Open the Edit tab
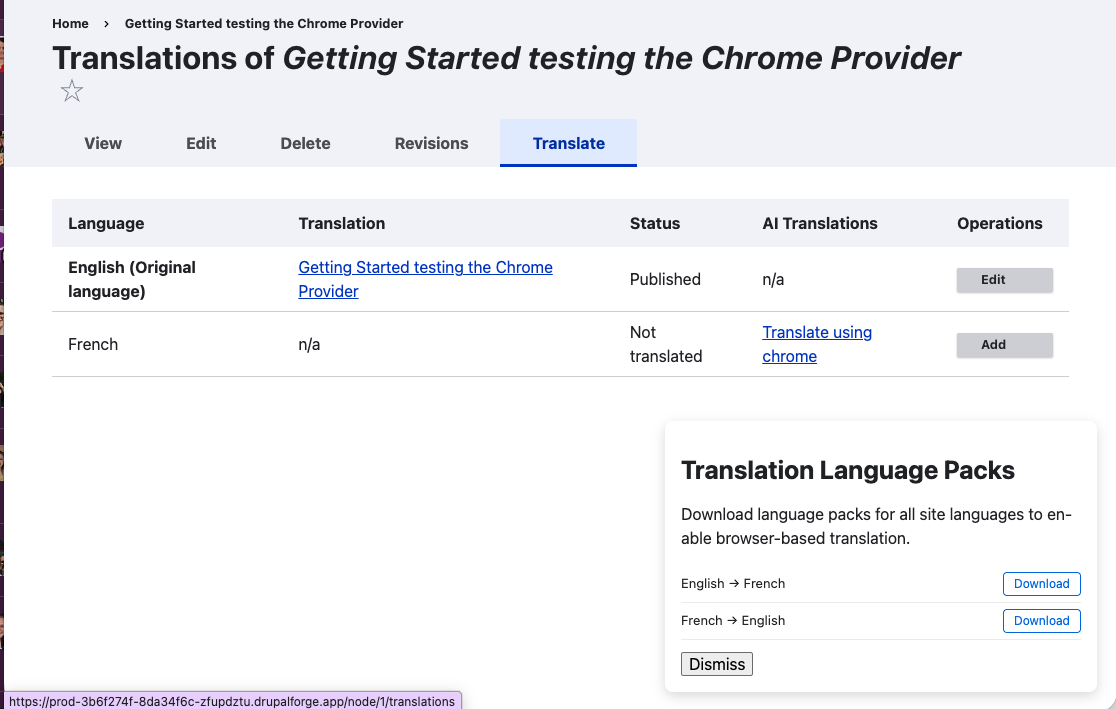The image size is (1116, 709). coord(200,143)
